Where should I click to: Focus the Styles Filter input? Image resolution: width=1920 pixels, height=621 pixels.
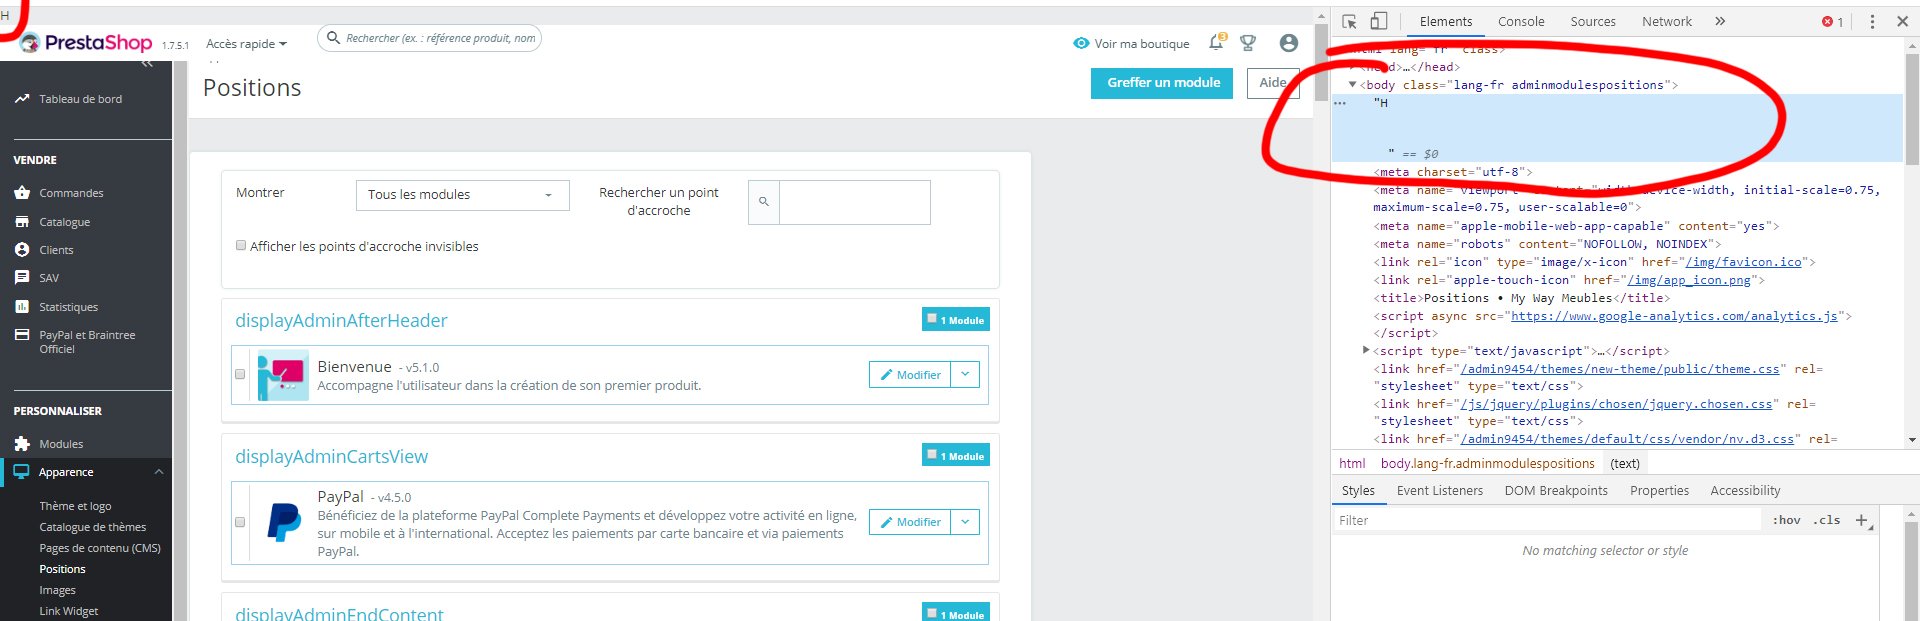point(1547,520)
